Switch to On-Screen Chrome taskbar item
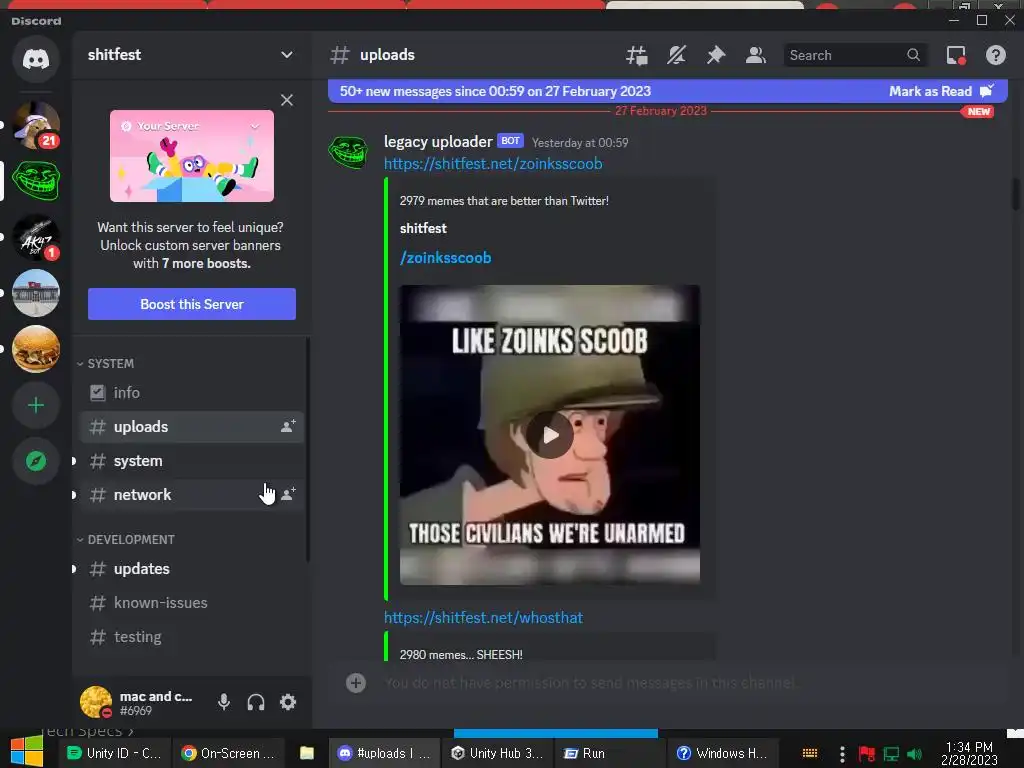Screen dimensions: 1024x768 coord(228,753)
